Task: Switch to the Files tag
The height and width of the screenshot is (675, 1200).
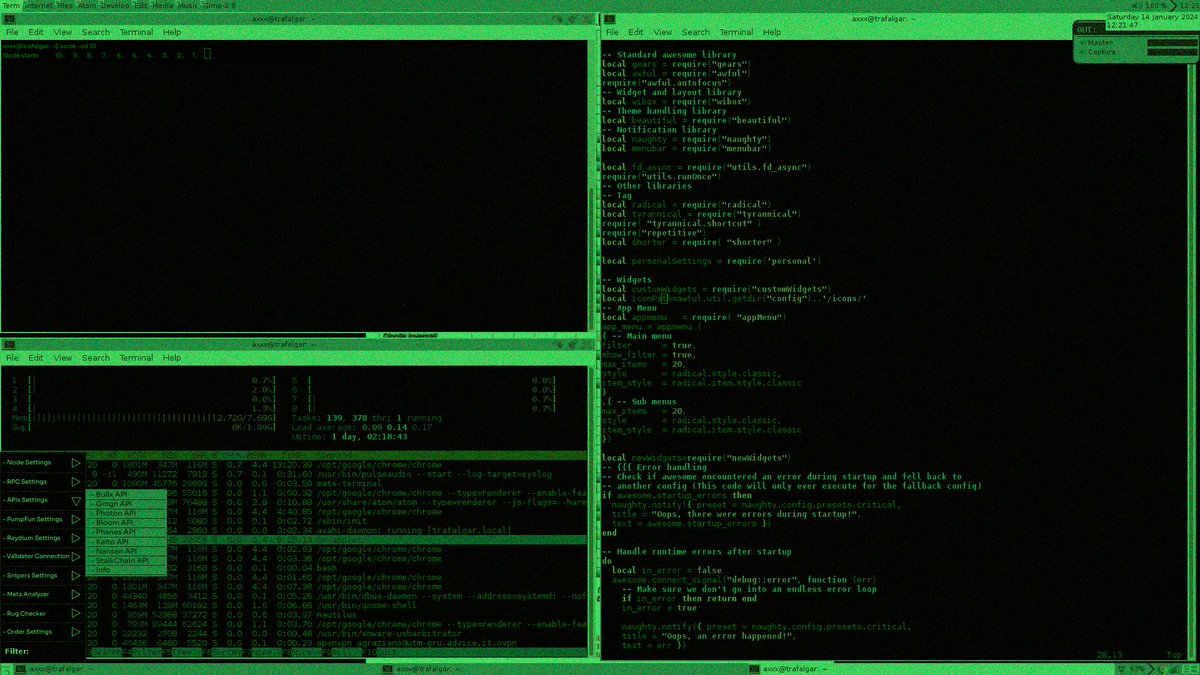Action: pyautogui.click(x=65, y=5)
